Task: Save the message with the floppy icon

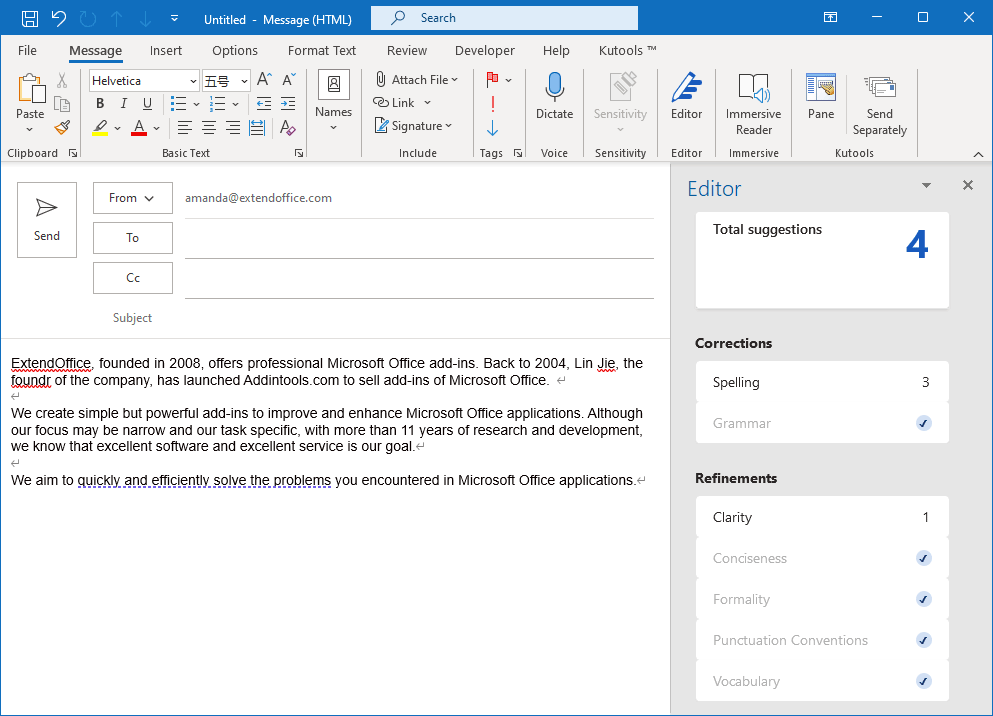Action: coord(30,18)
